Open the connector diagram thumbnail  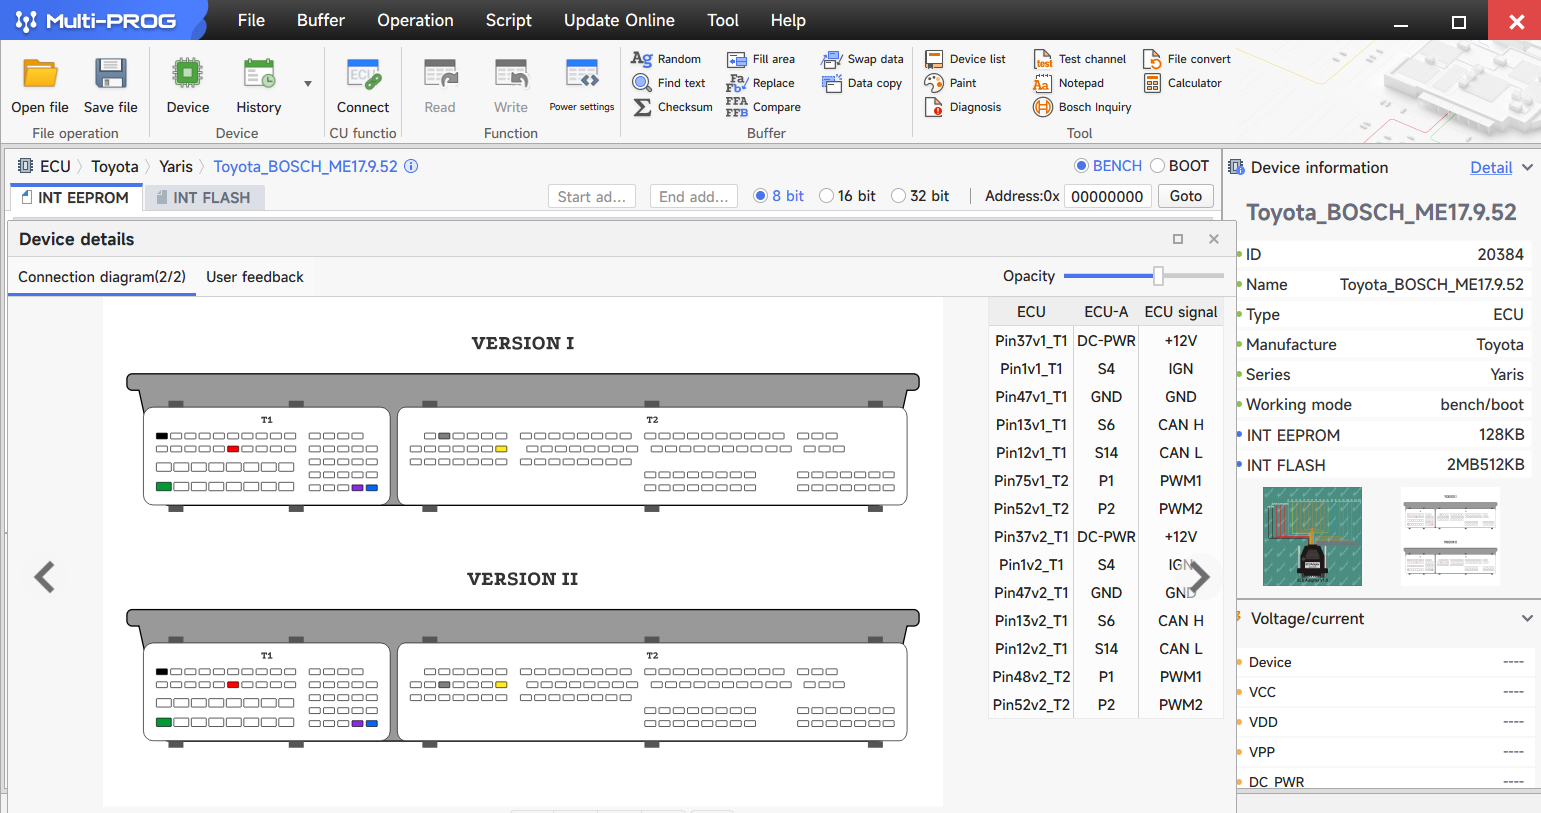tap(1450, 536)
